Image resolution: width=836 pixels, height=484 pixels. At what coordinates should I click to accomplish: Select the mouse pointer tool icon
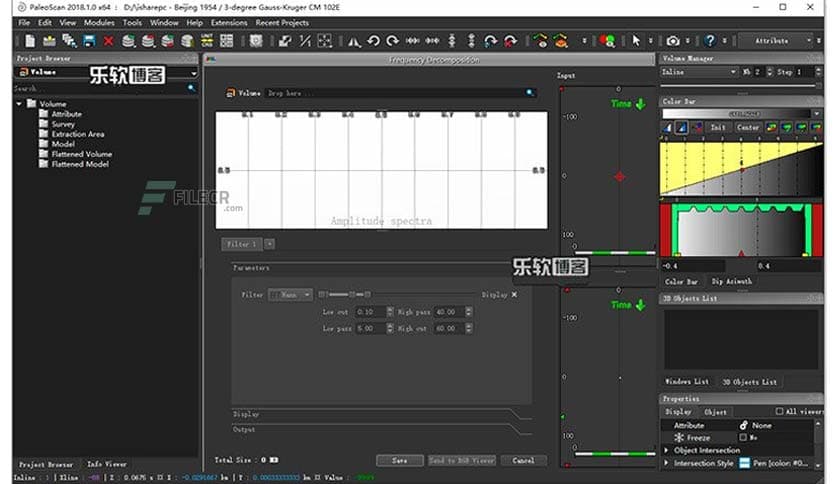(x=636, y=41)
